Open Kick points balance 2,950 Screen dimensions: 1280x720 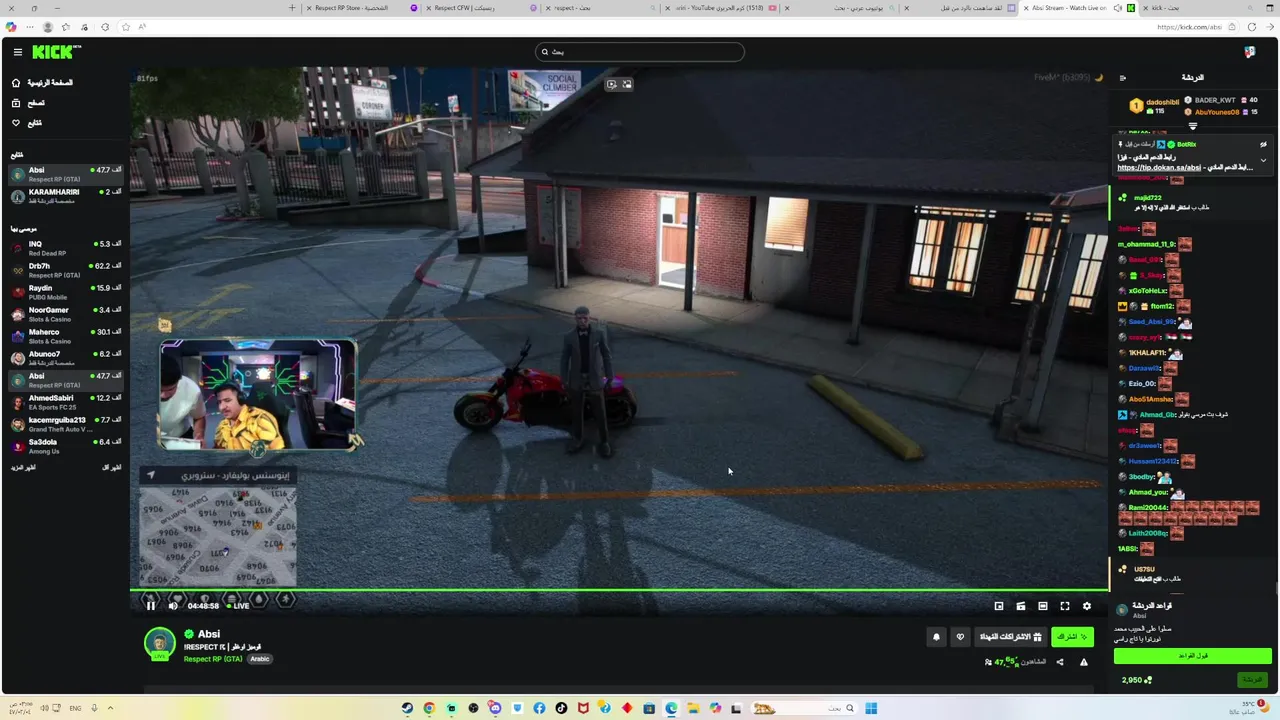point(1136,680)
